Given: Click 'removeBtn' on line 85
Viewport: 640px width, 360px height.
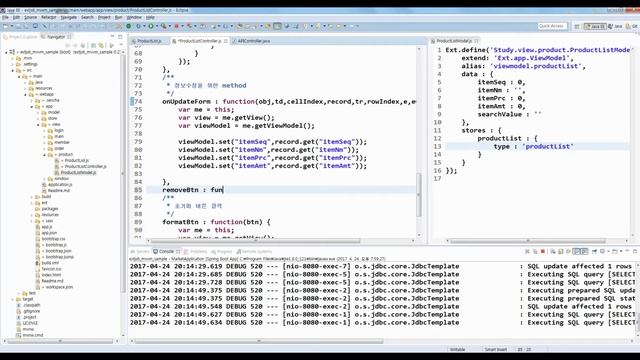Looking at the screenshot, I should (180, 190).
